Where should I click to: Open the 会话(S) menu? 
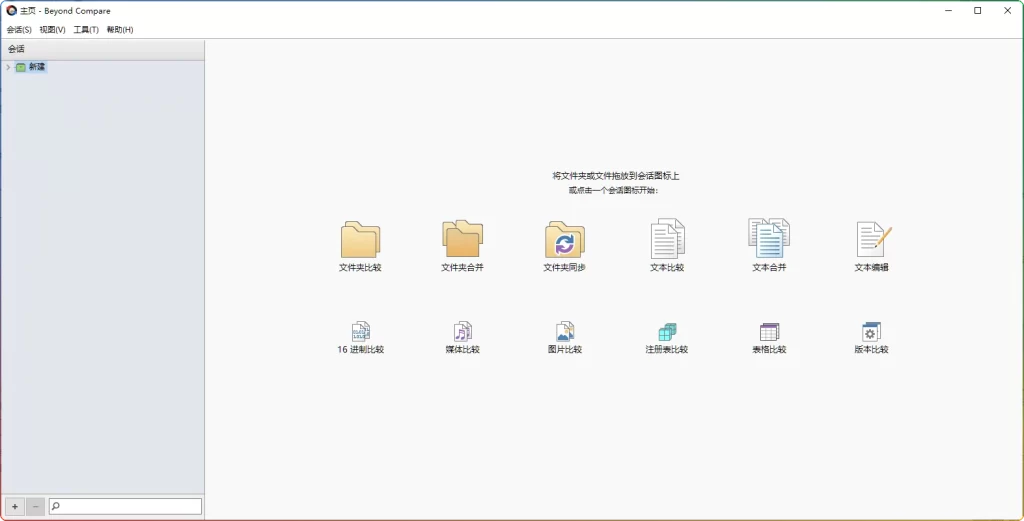19,30
